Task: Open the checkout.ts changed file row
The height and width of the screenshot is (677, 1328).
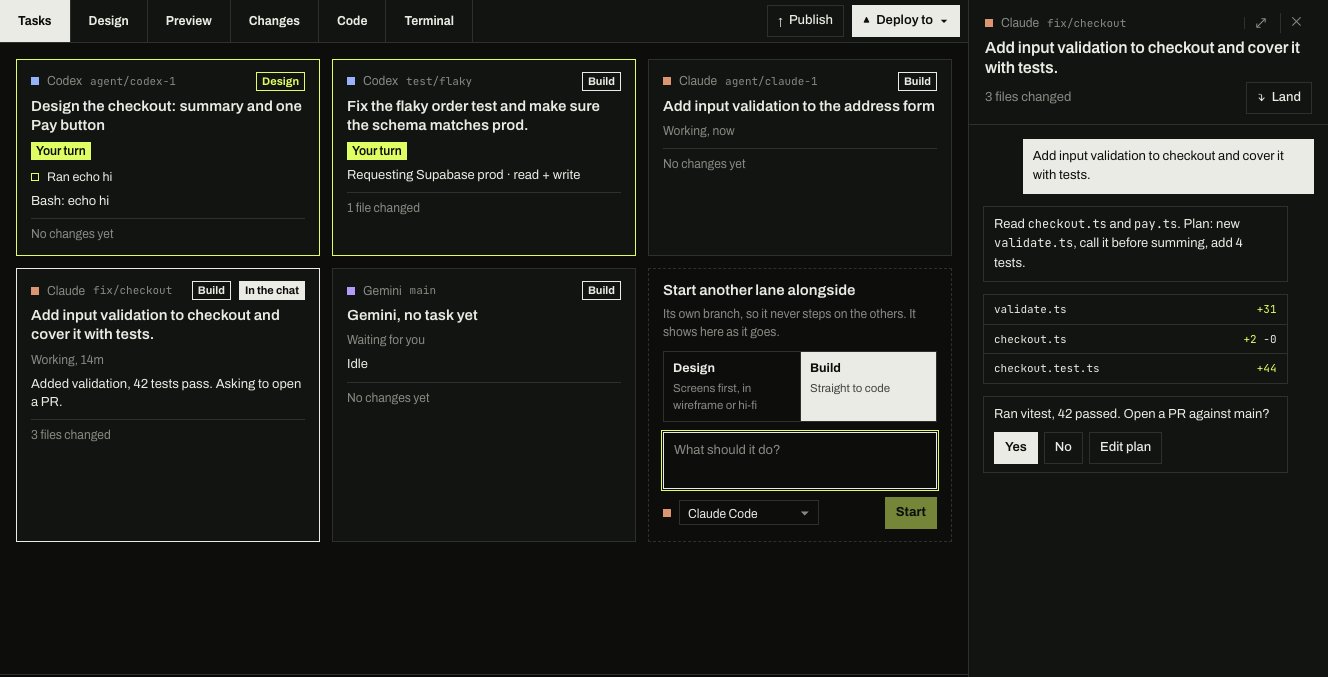Action: click(1135, 339)
